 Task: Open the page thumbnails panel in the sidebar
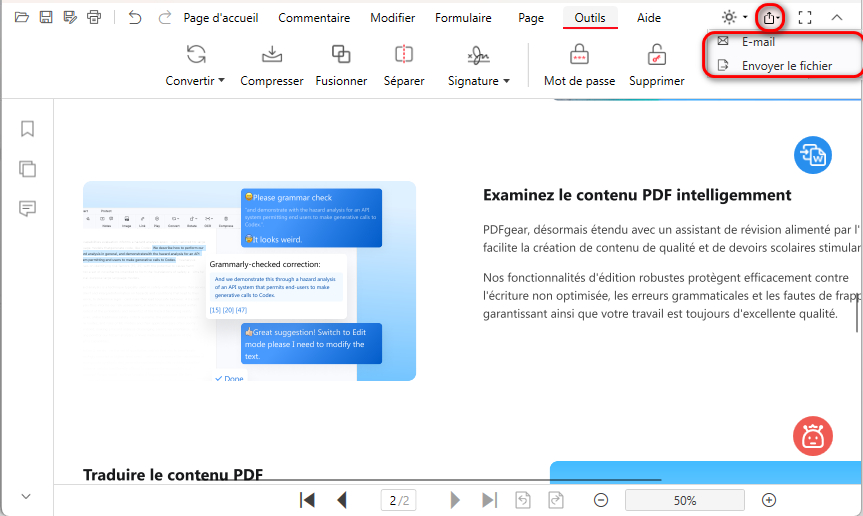click(27, 169)
